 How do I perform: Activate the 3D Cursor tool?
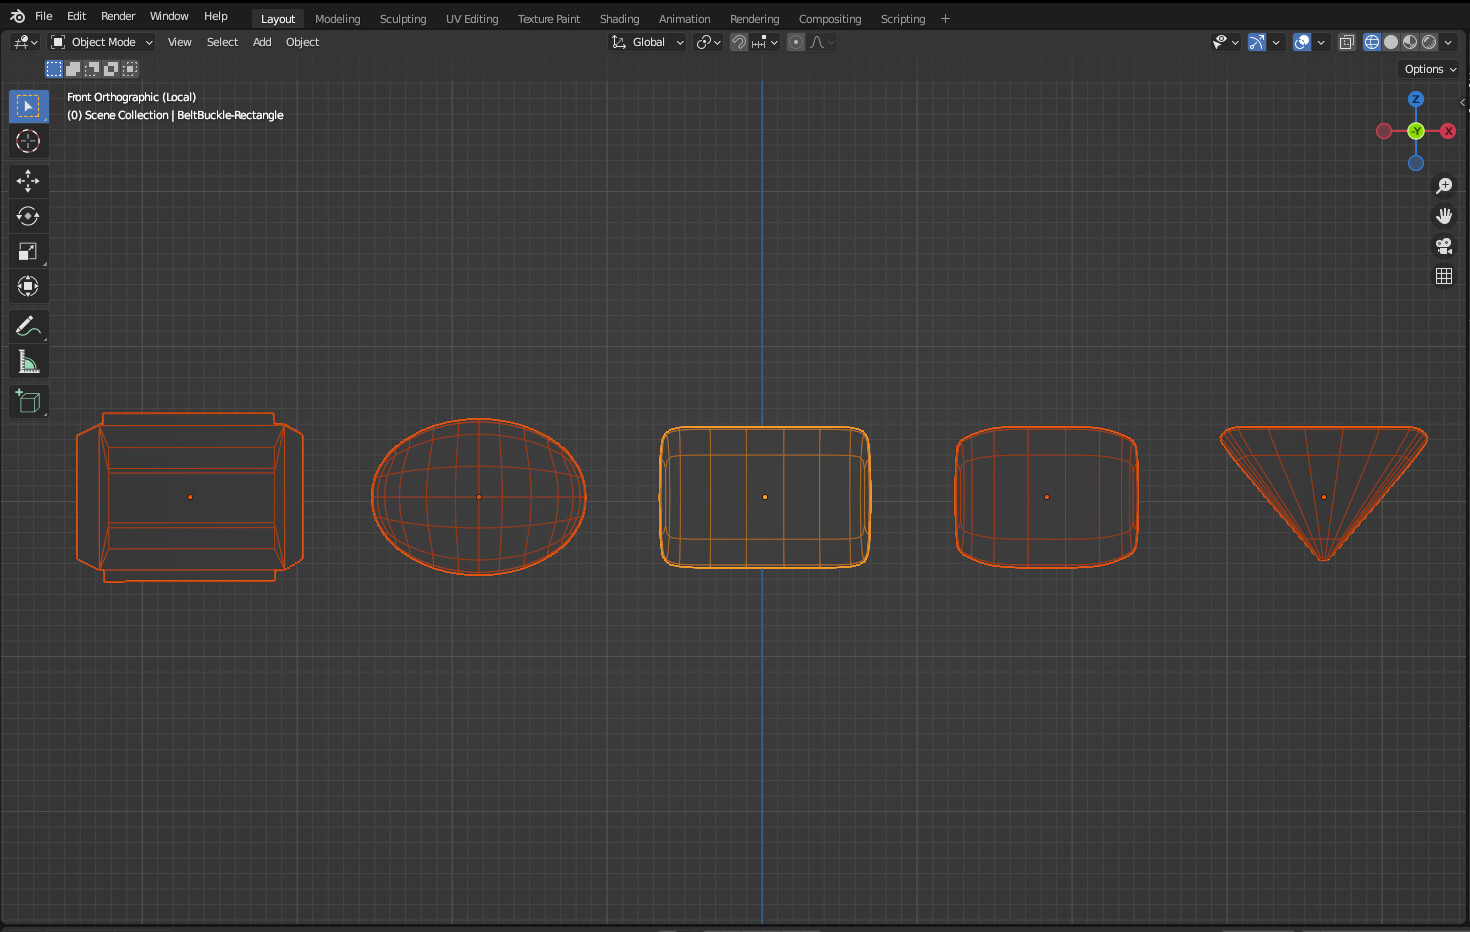[28, 141]
